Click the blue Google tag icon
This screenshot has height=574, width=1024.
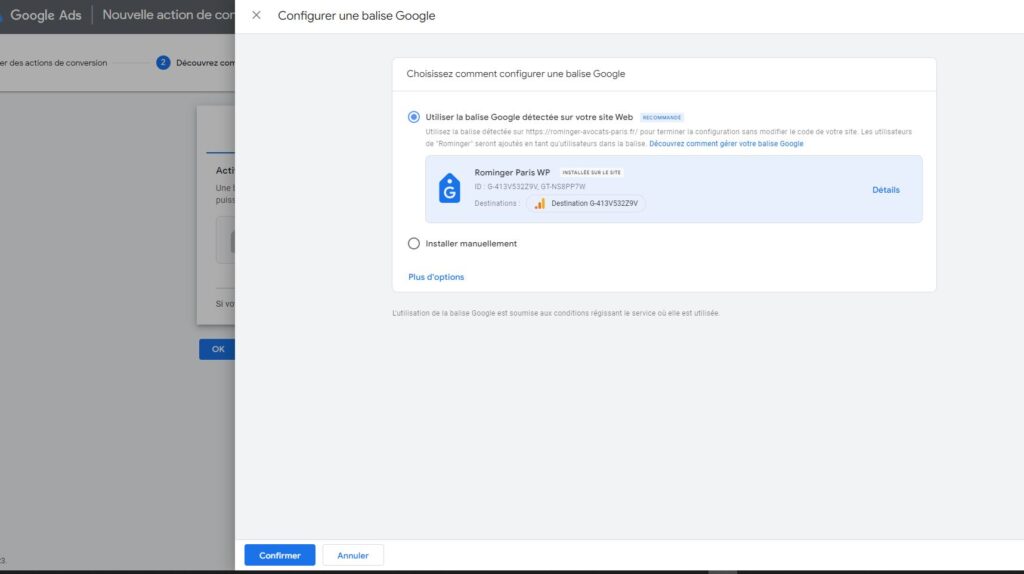tap(449, 188)
